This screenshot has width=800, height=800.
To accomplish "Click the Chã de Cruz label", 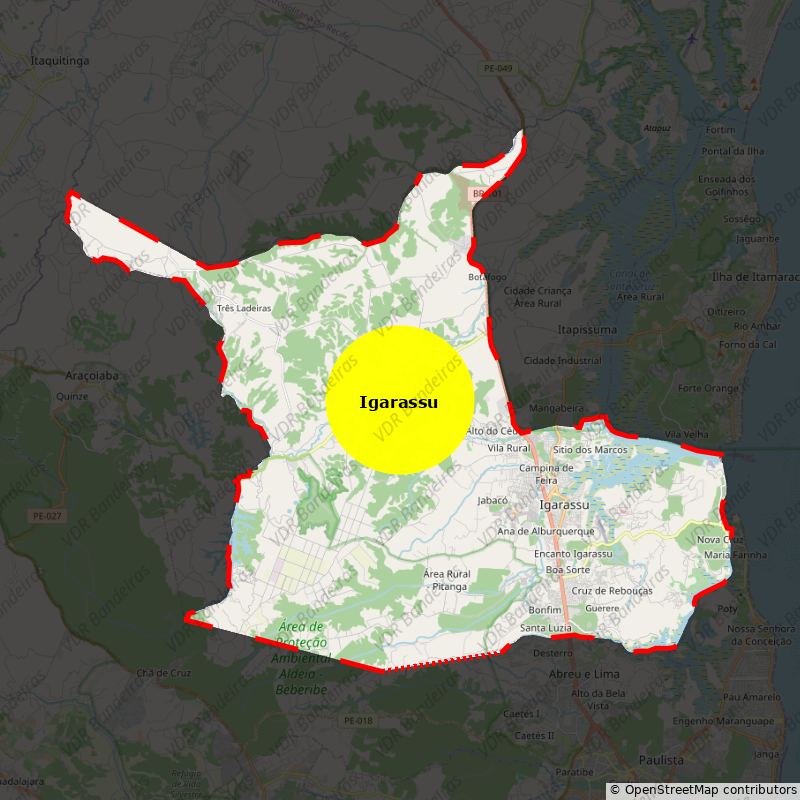I will click(x=164, y=673).
